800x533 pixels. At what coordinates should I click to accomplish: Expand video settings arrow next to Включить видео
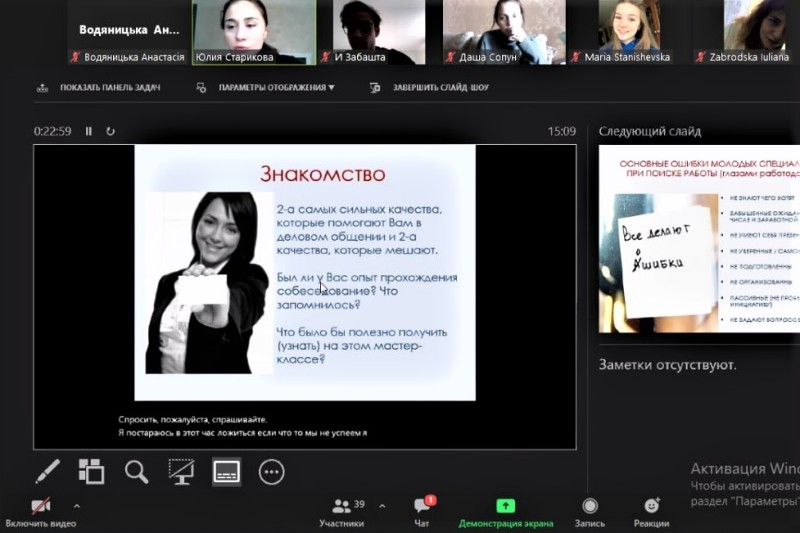tap(77, 505)
